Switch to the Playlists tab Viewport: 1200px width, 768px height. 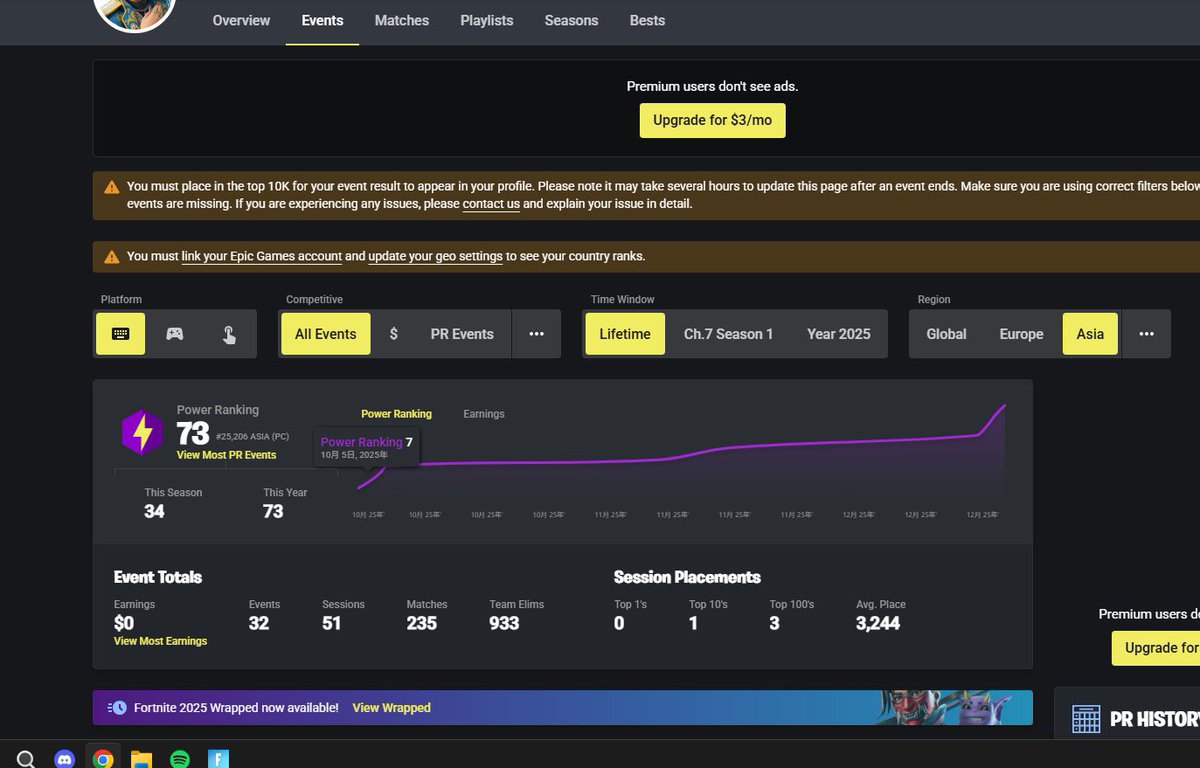click(x=487, y=20)
